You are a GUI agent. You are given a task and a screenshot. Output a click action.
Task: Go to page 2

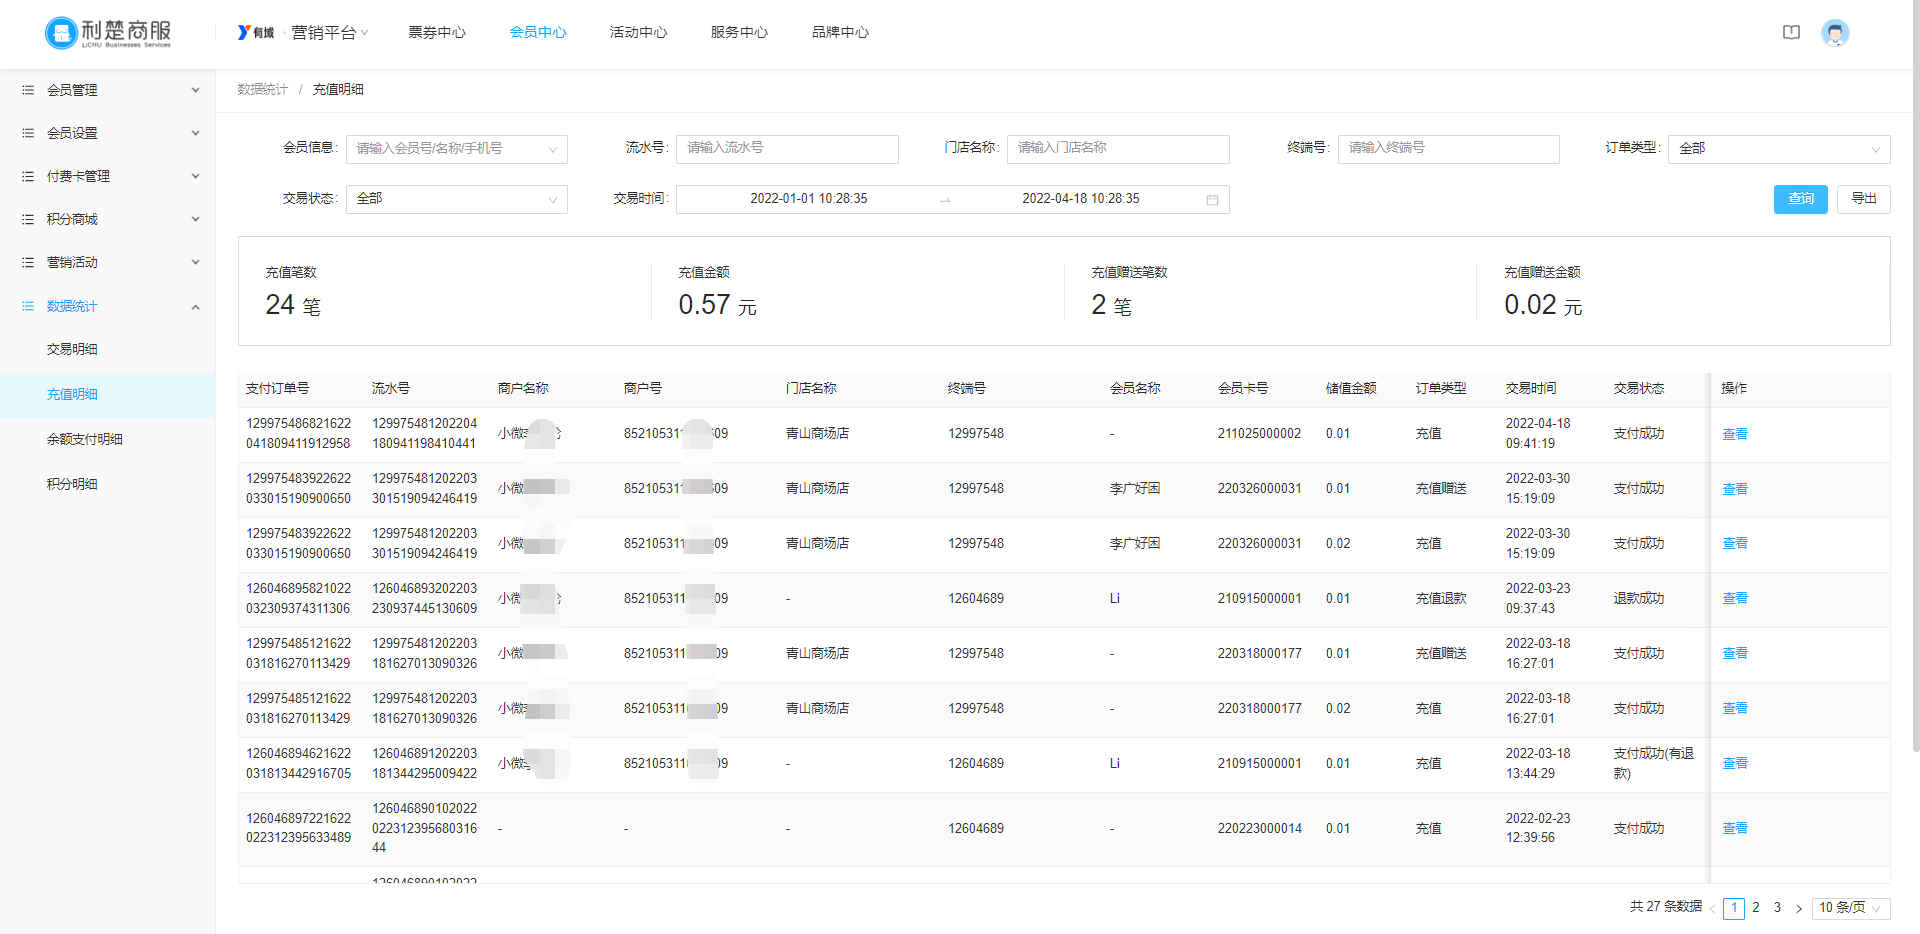[x=1756, y=908]
